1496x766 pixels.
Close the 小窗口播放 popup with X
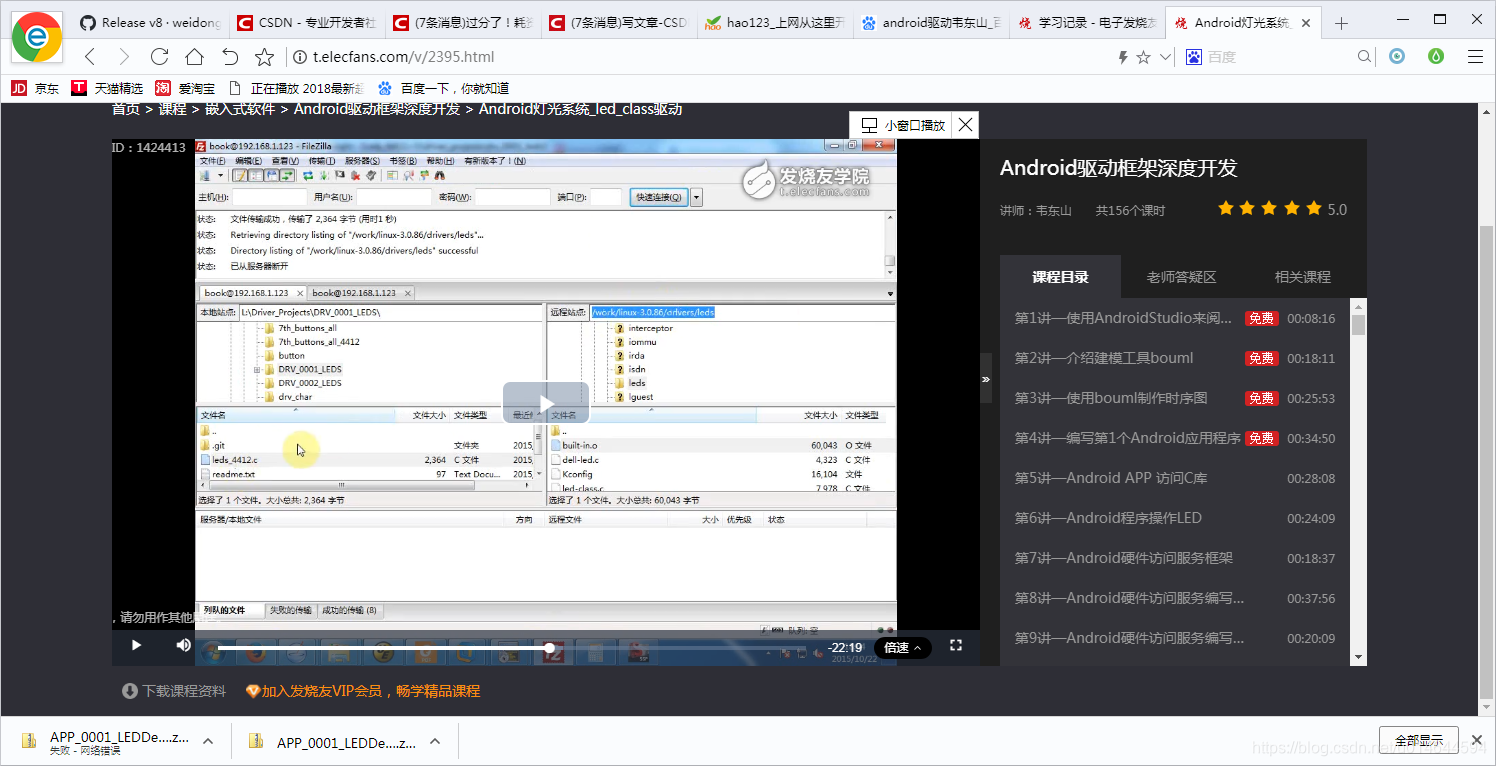click(964, 125)
